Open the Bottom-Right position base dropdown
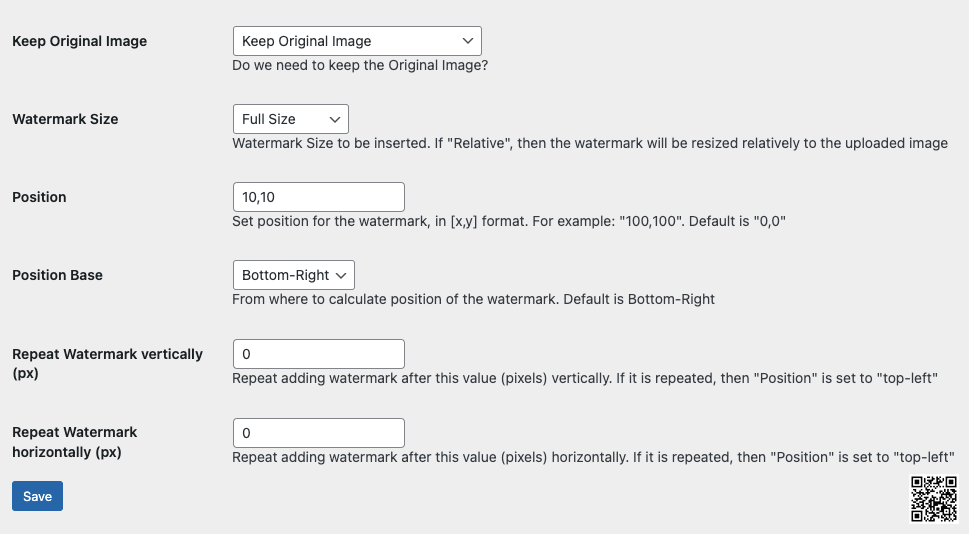This screenshot has width=969, height=534. click(294, 275)
